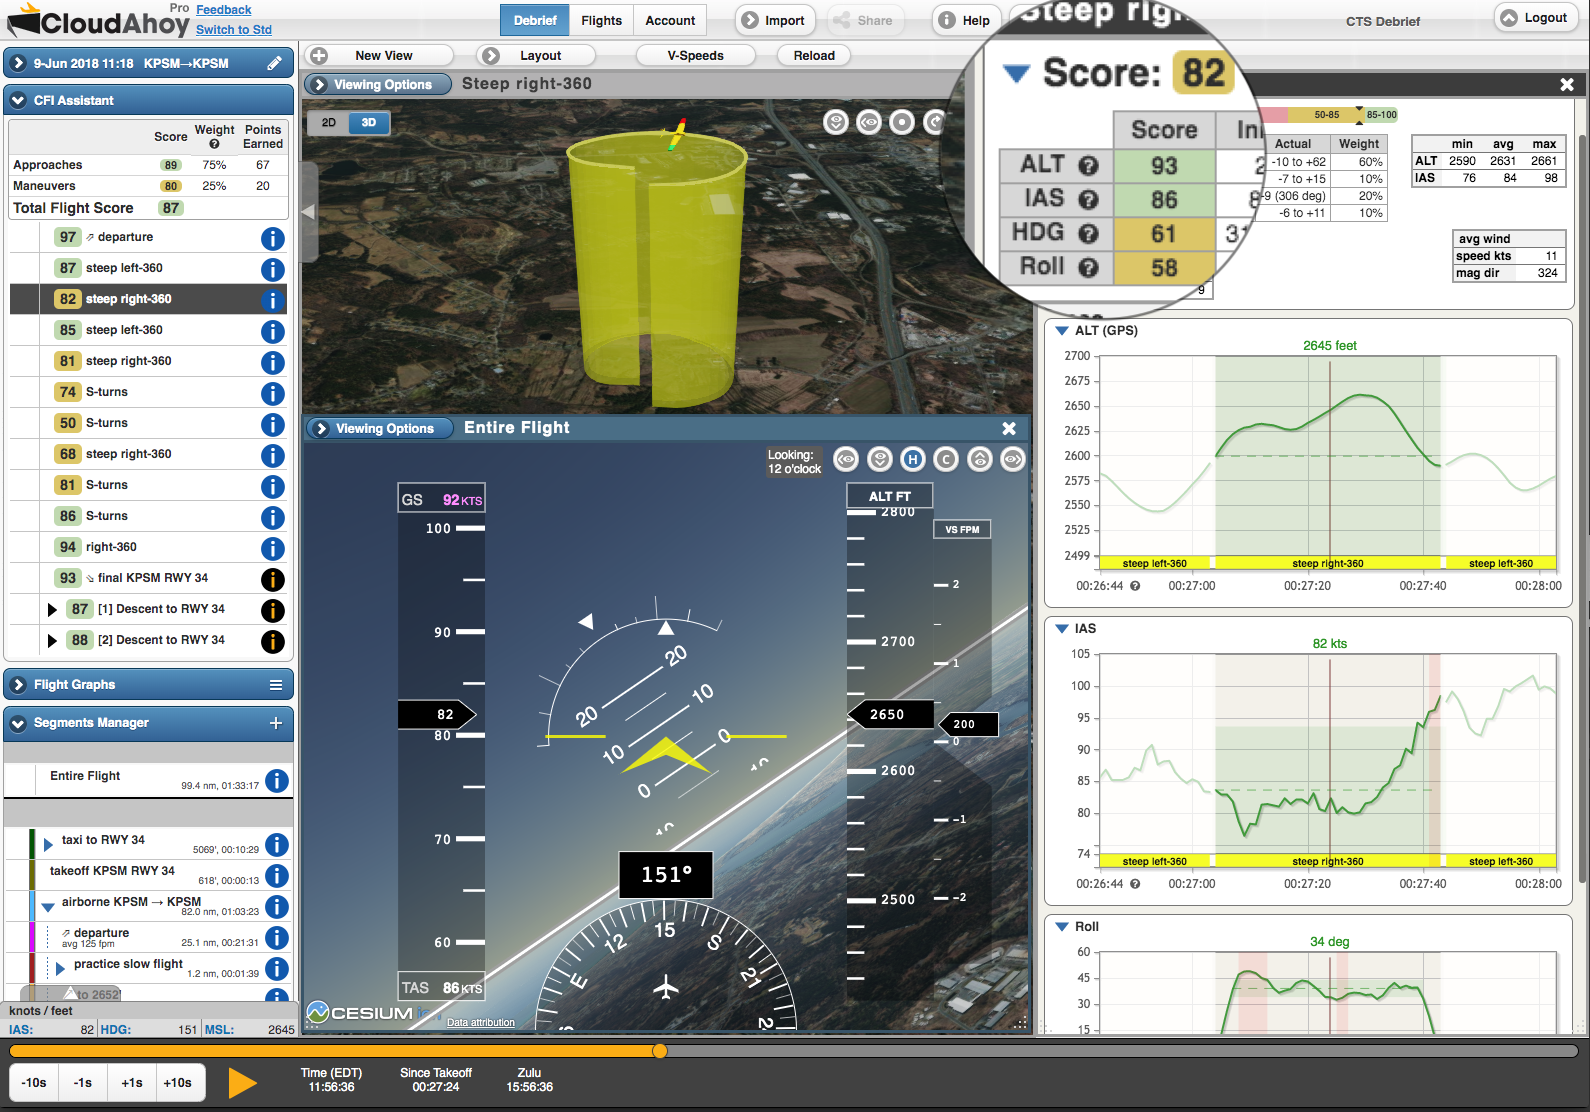This screenshot has height=1112, width=1590.
Task: Click the info icon for departure maneuver
Action: [272, 239]
